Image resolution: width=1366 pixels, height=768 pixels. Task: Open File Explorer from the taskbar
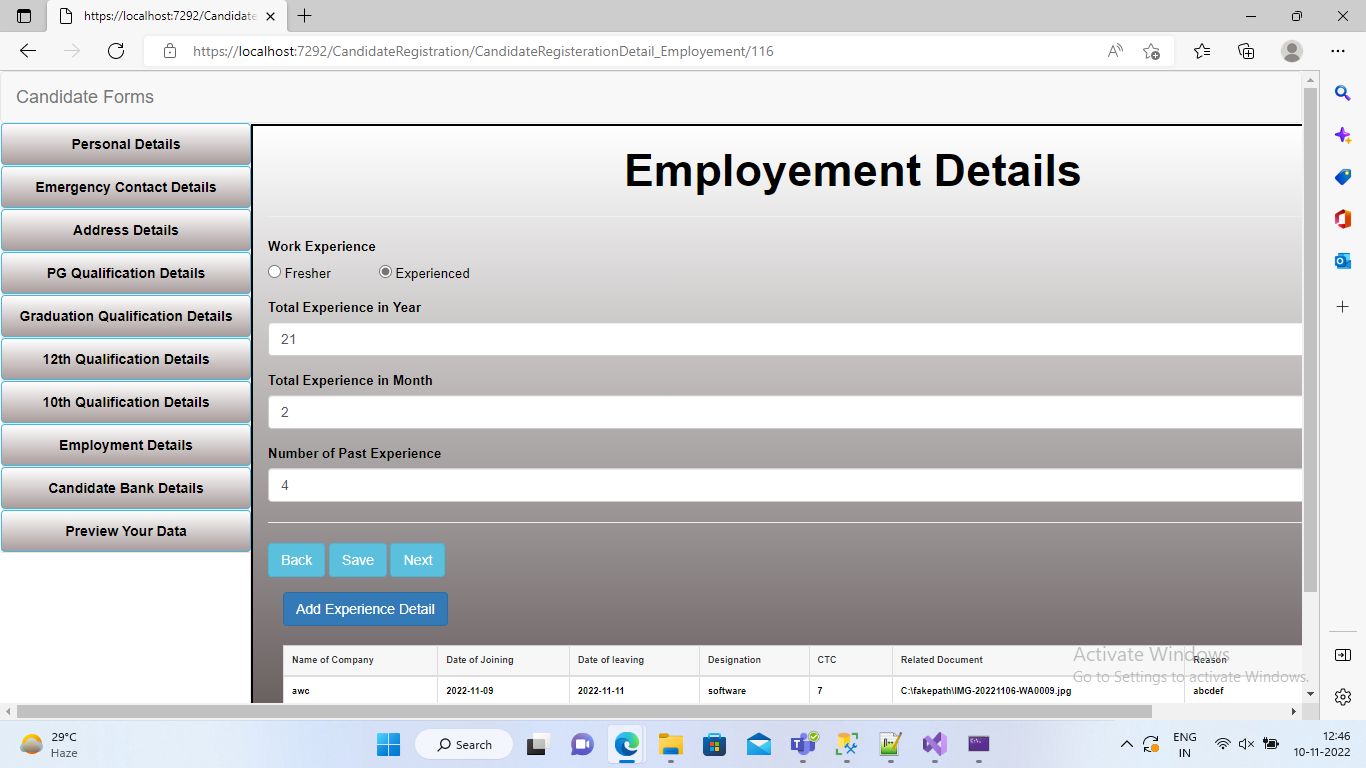click(x=670, y=744)
